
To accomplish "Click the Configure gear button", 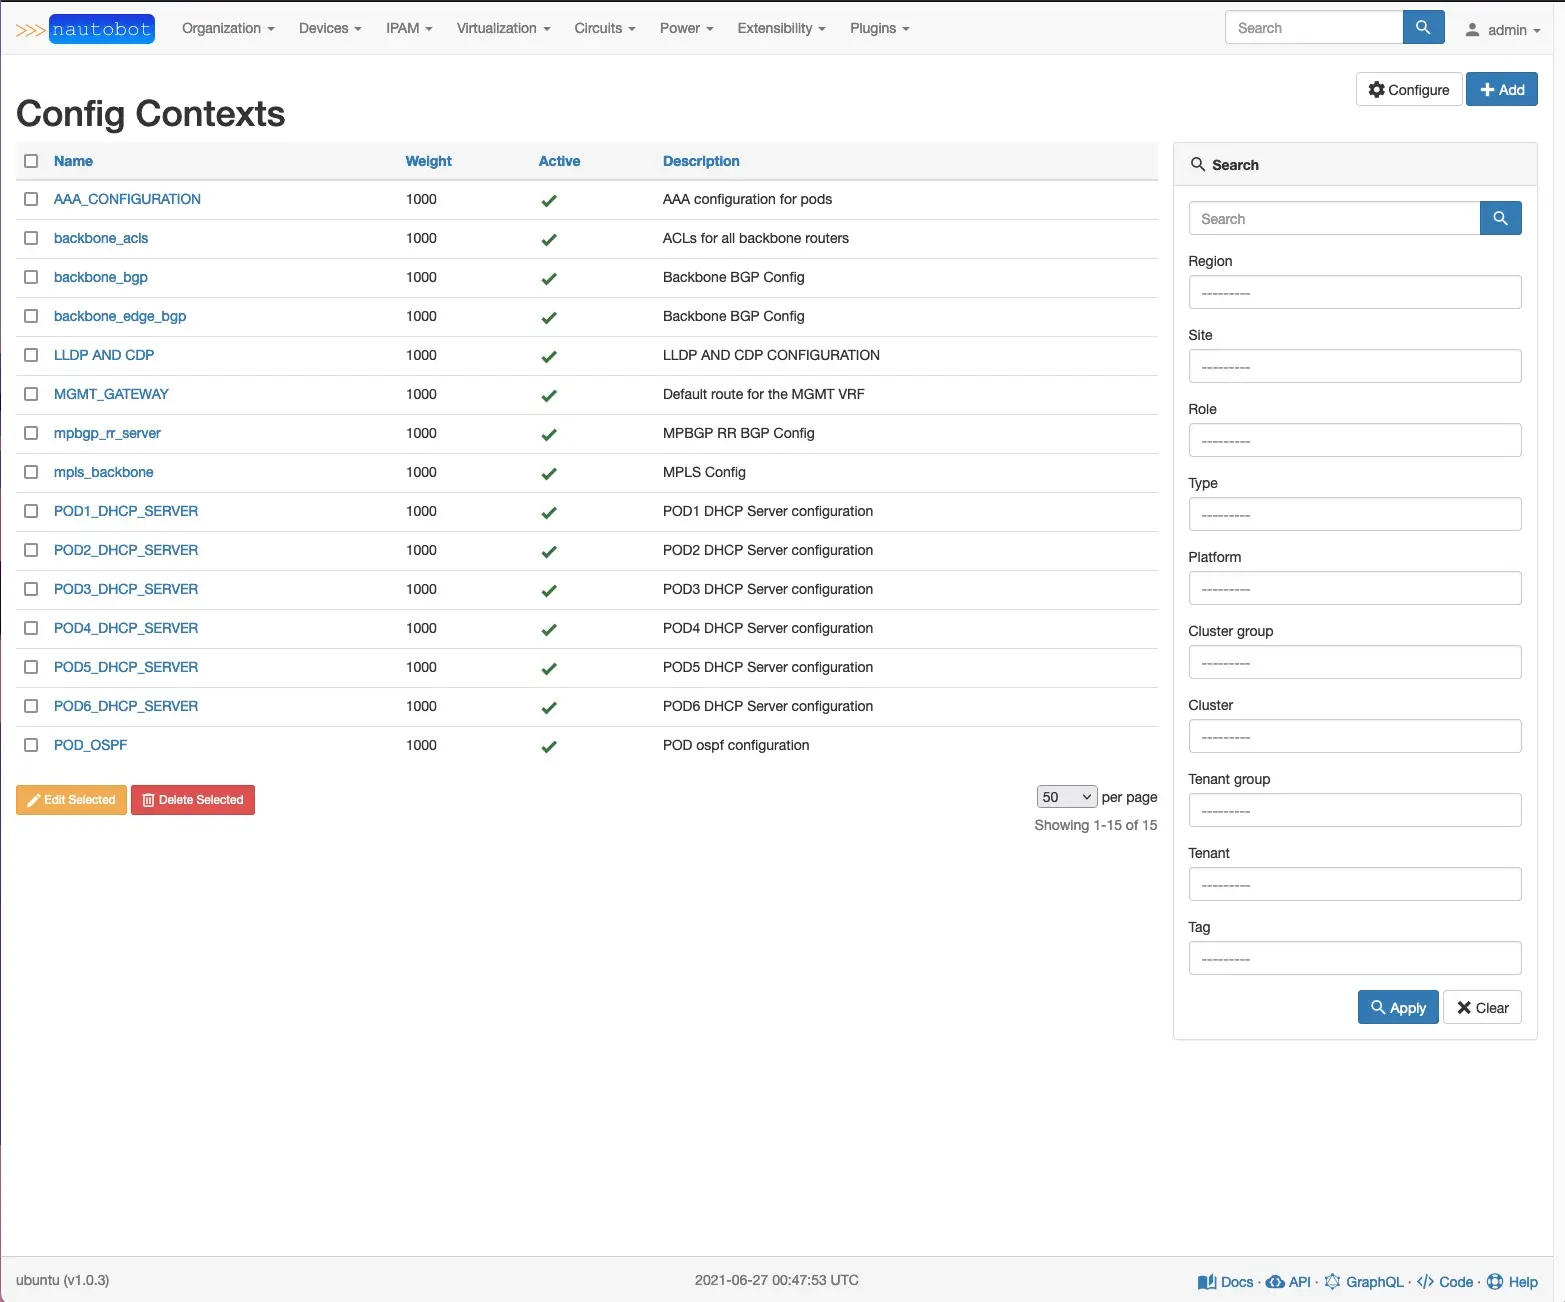I will tap(1408, 90).
